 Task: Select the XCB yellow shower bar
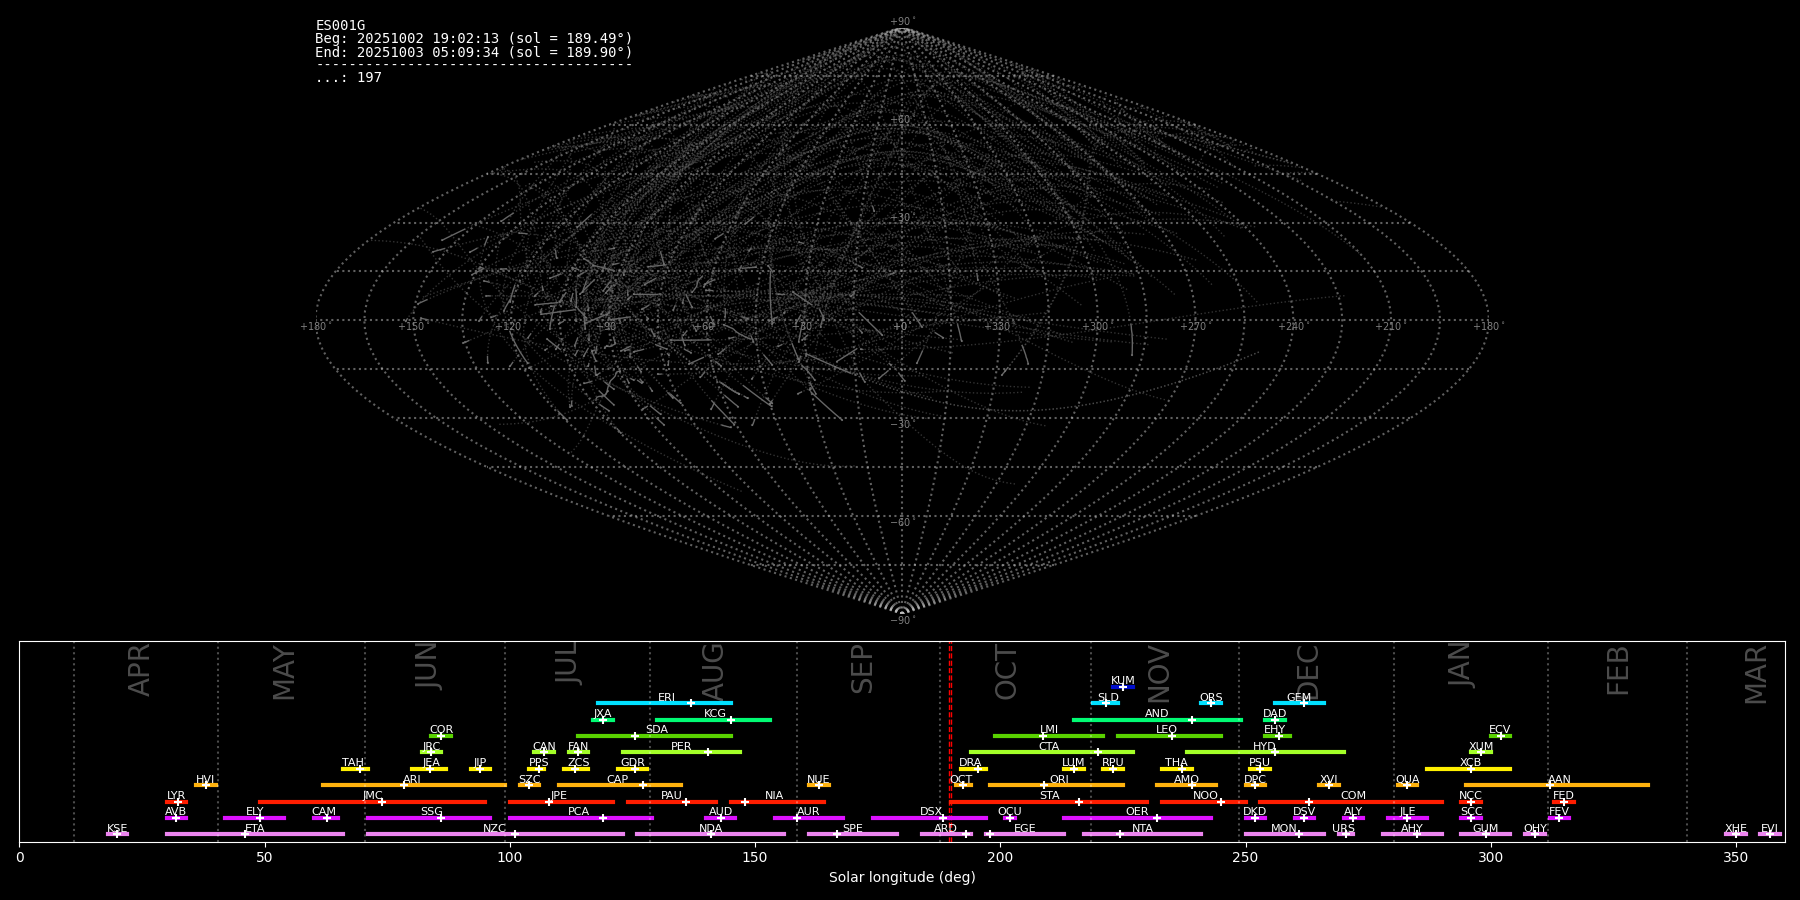click(x=1468, y=769)
